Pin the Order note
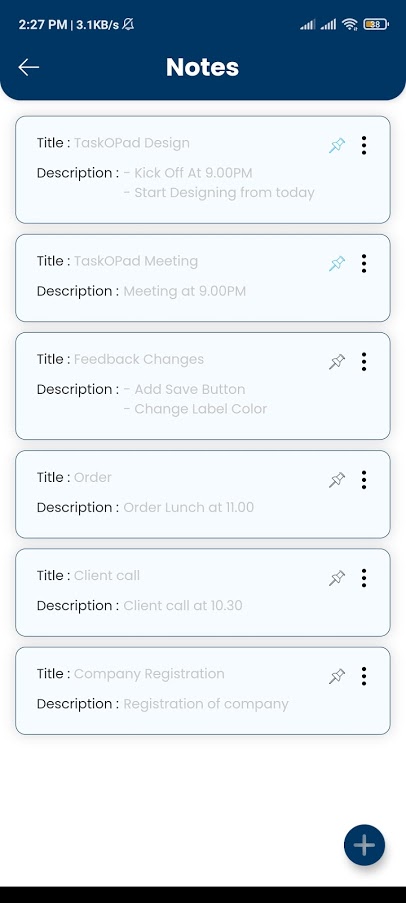This screenshot has height=903, width=406. (x=337, y=480)
